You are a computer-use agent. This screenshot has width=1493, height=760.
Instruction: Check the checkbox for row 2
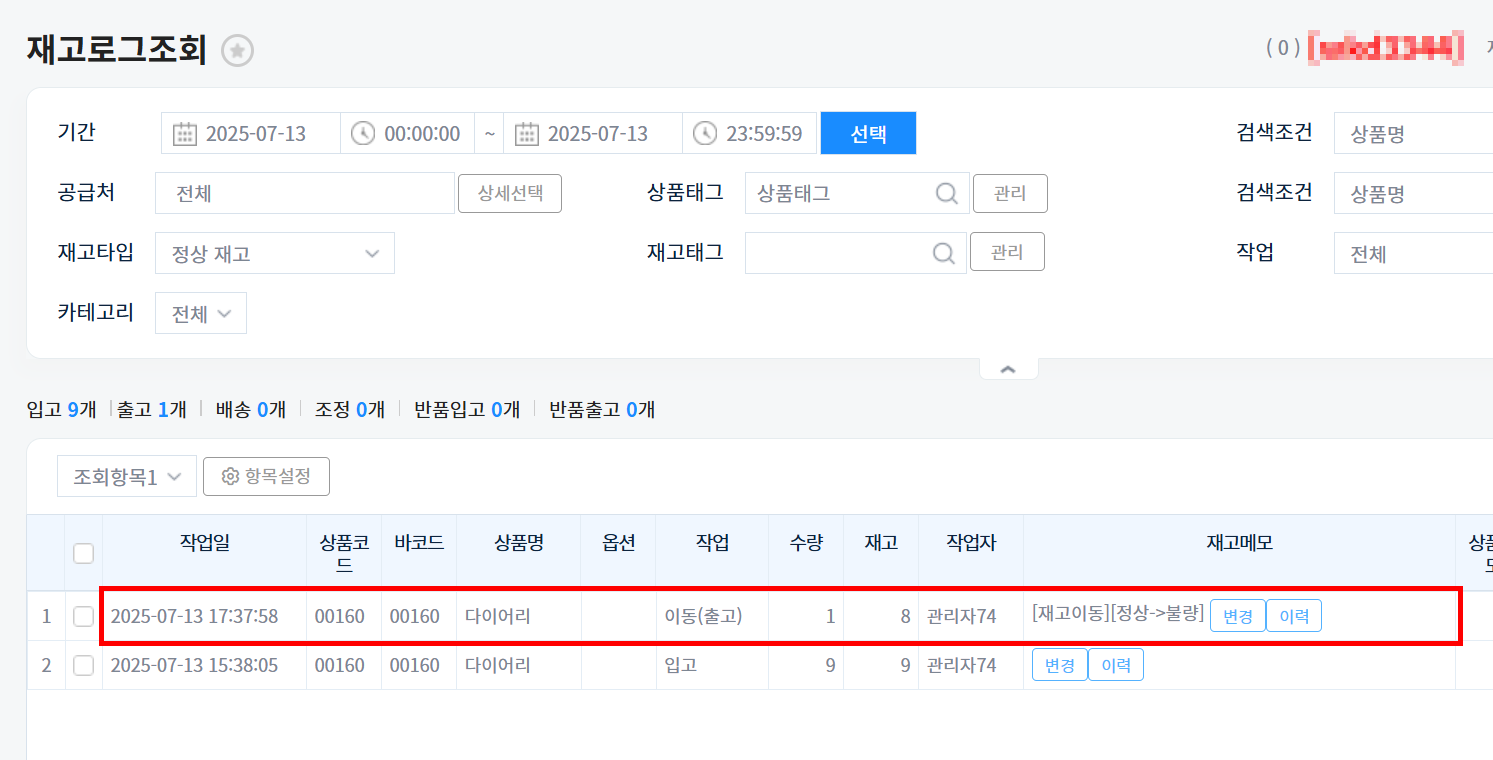pos(84,665)
